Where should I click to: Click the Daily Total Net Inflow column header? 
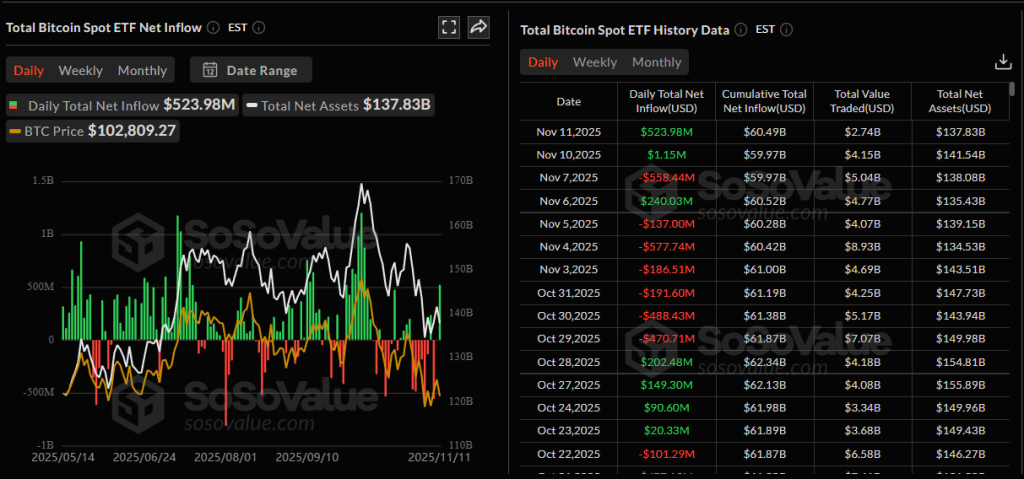(665, 101)
